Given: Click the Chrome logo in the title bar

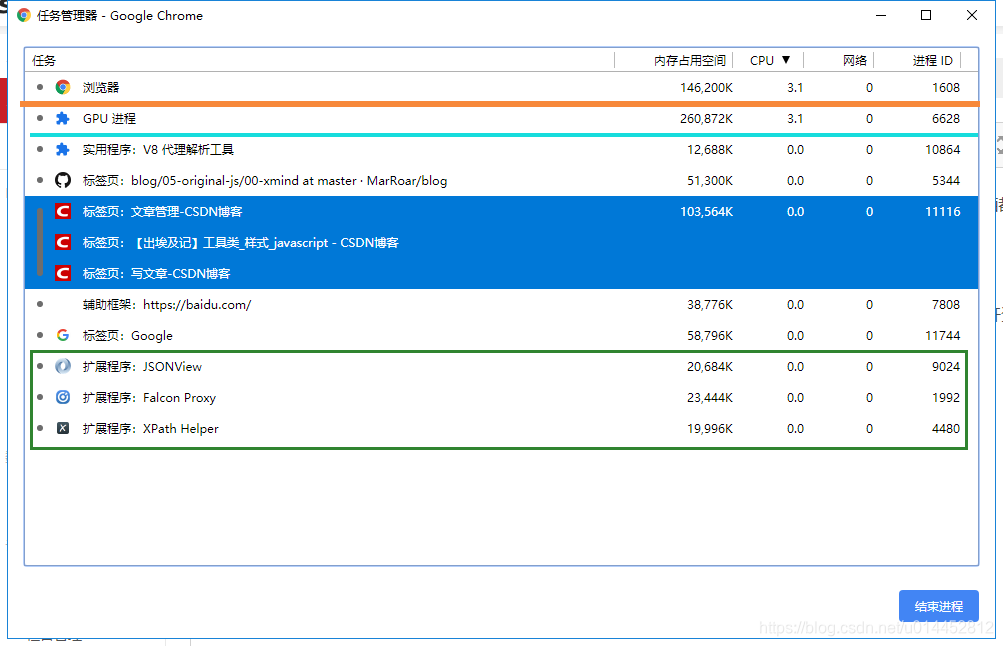Looking at the screenshot, I should pyautogui.click(x=24, y=15).
